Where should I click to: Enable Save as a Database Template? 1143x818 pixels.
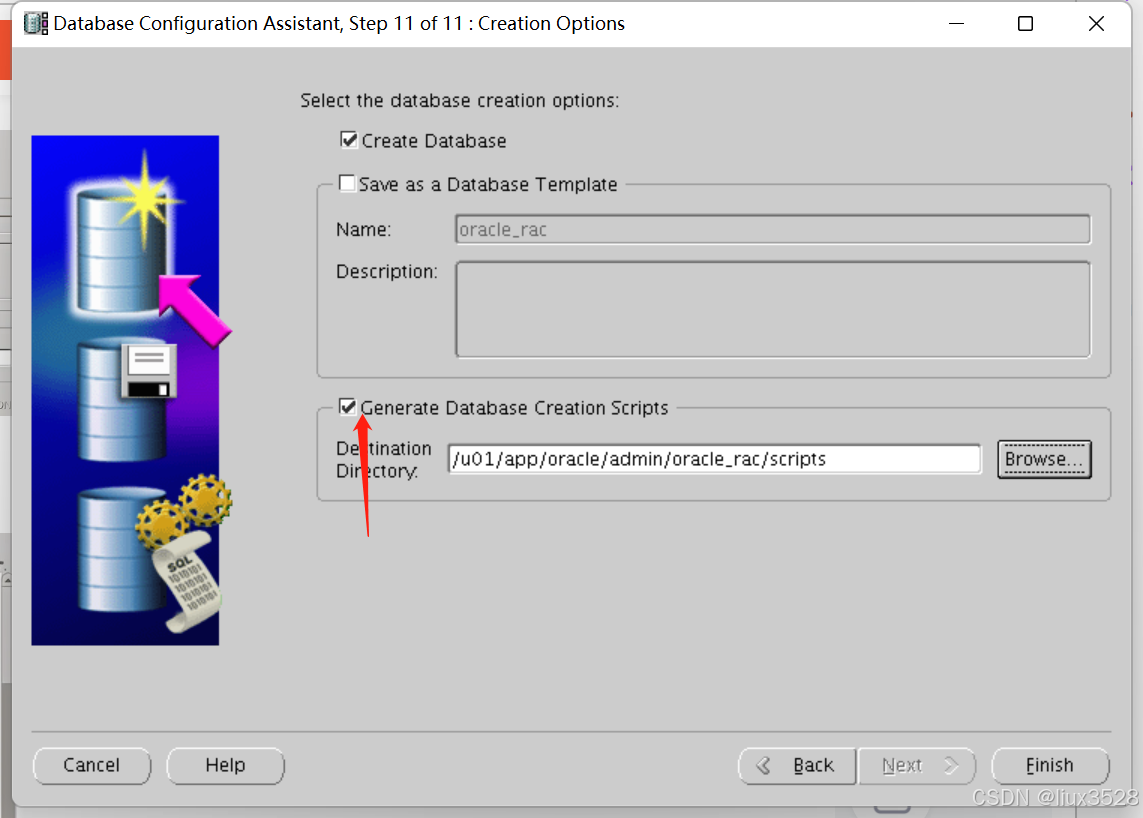coord(347,183)
